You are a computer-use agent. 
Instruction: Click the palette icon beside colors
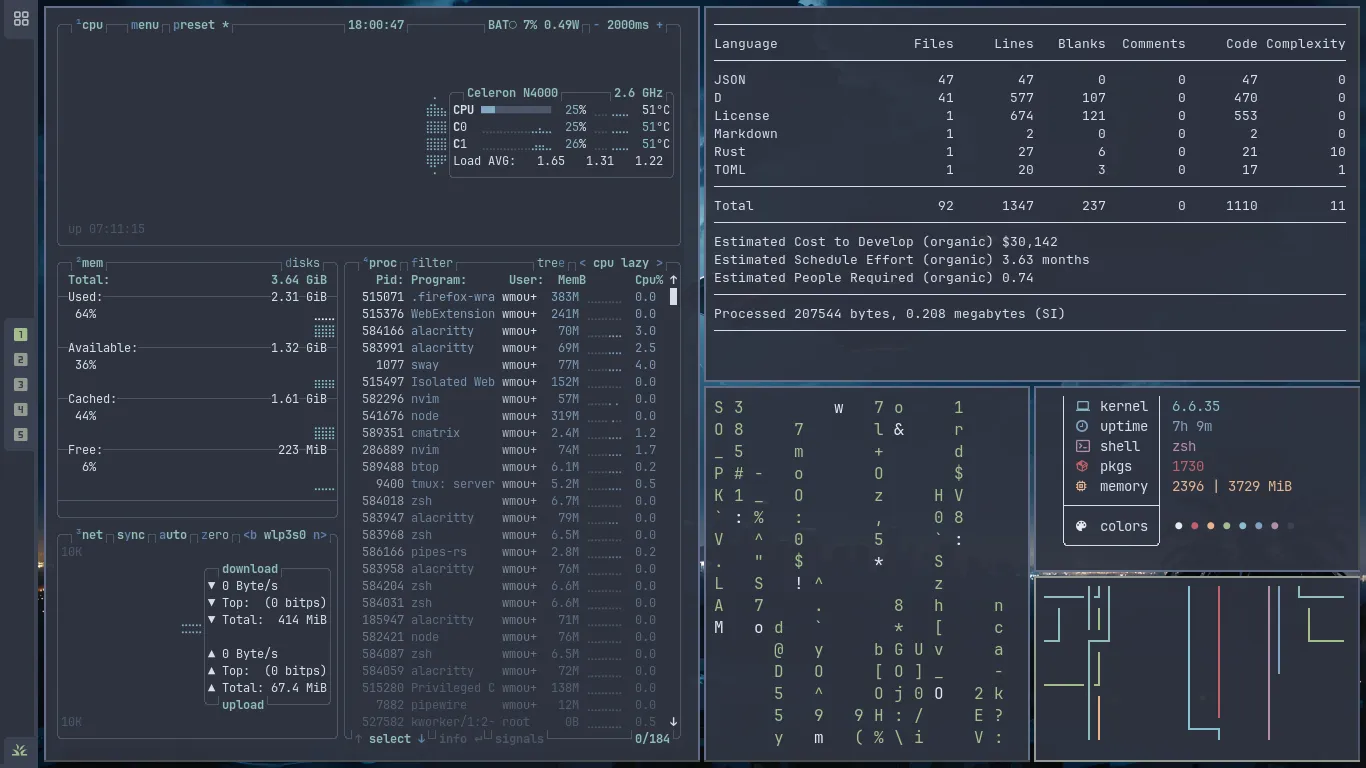tap(1081, 526)
